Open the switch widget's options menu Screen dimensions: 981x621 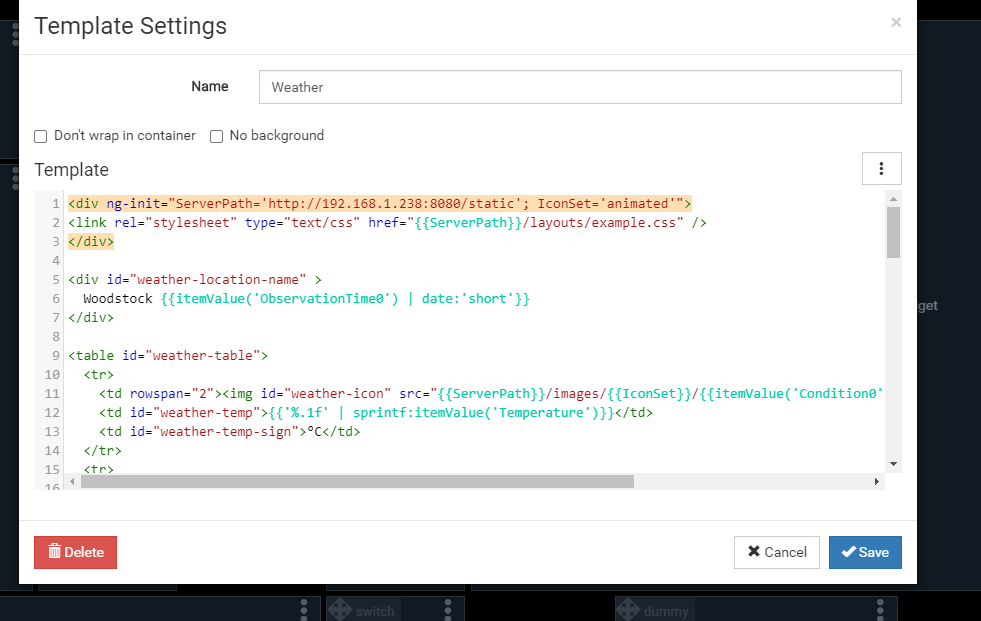[x=448, y=609]
